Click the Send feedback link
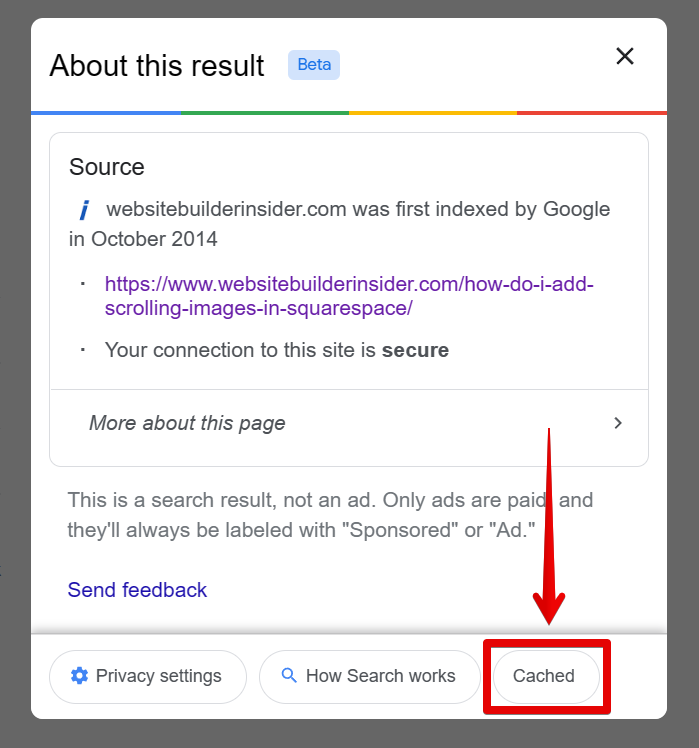Image resolution: width=699 pixels, height=748 pixels. (137, 590)
